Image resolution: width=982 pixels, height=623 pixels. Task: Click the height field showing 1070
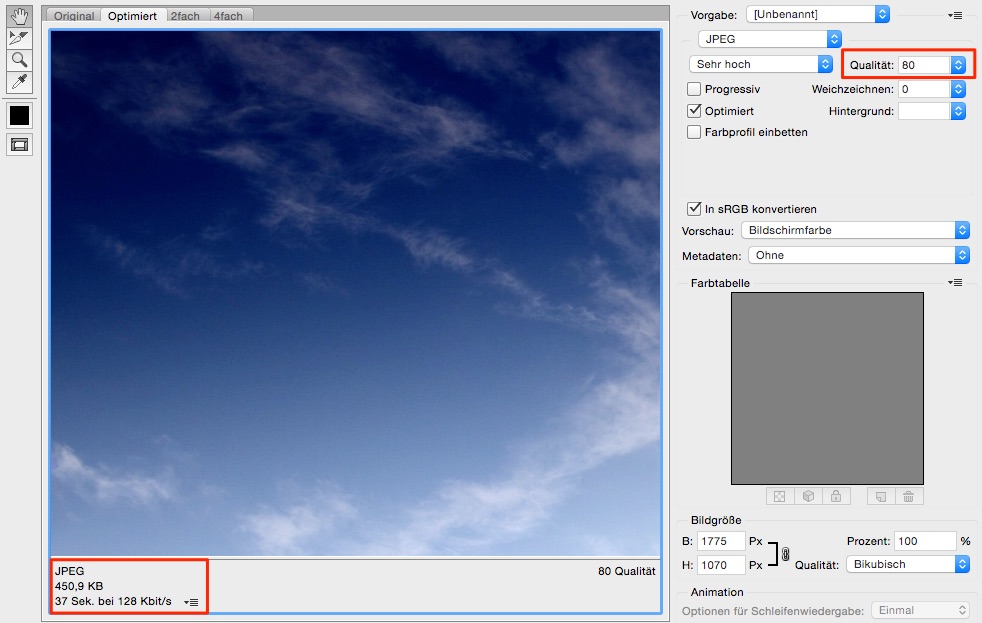721,565
